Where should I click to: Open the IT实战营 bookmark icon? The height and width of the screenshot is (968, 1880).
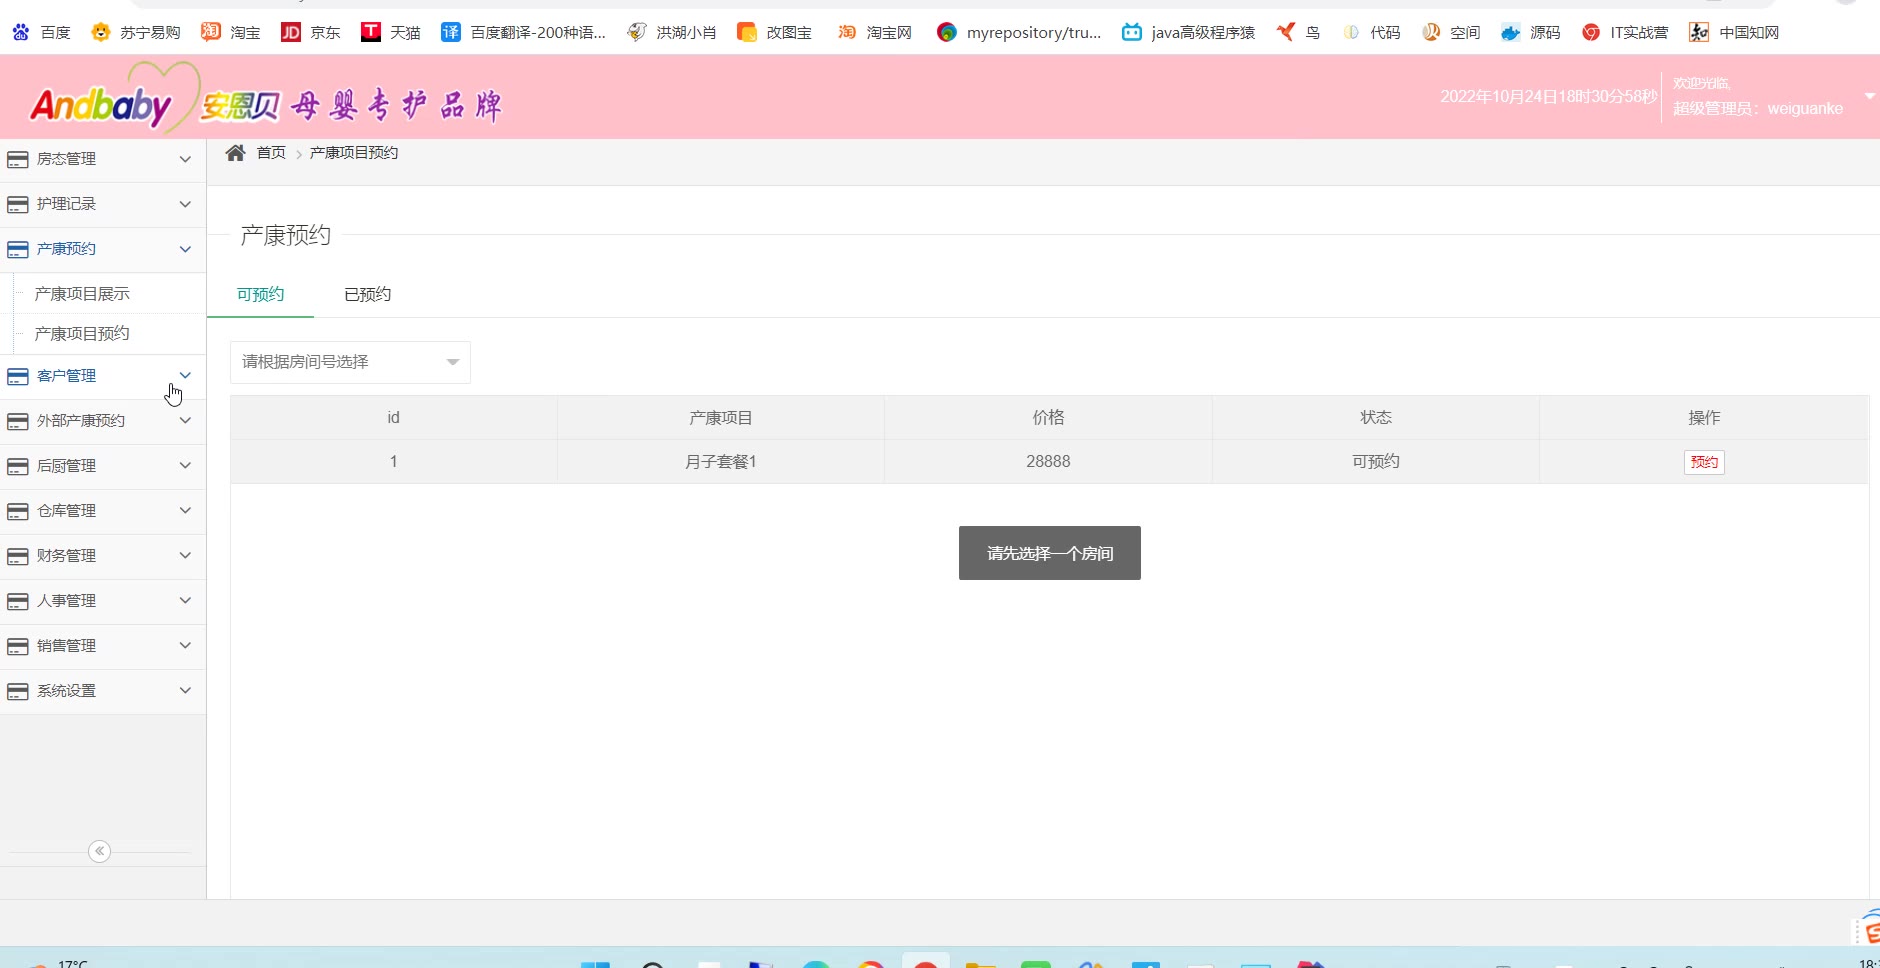click(x=1591, y=32)
